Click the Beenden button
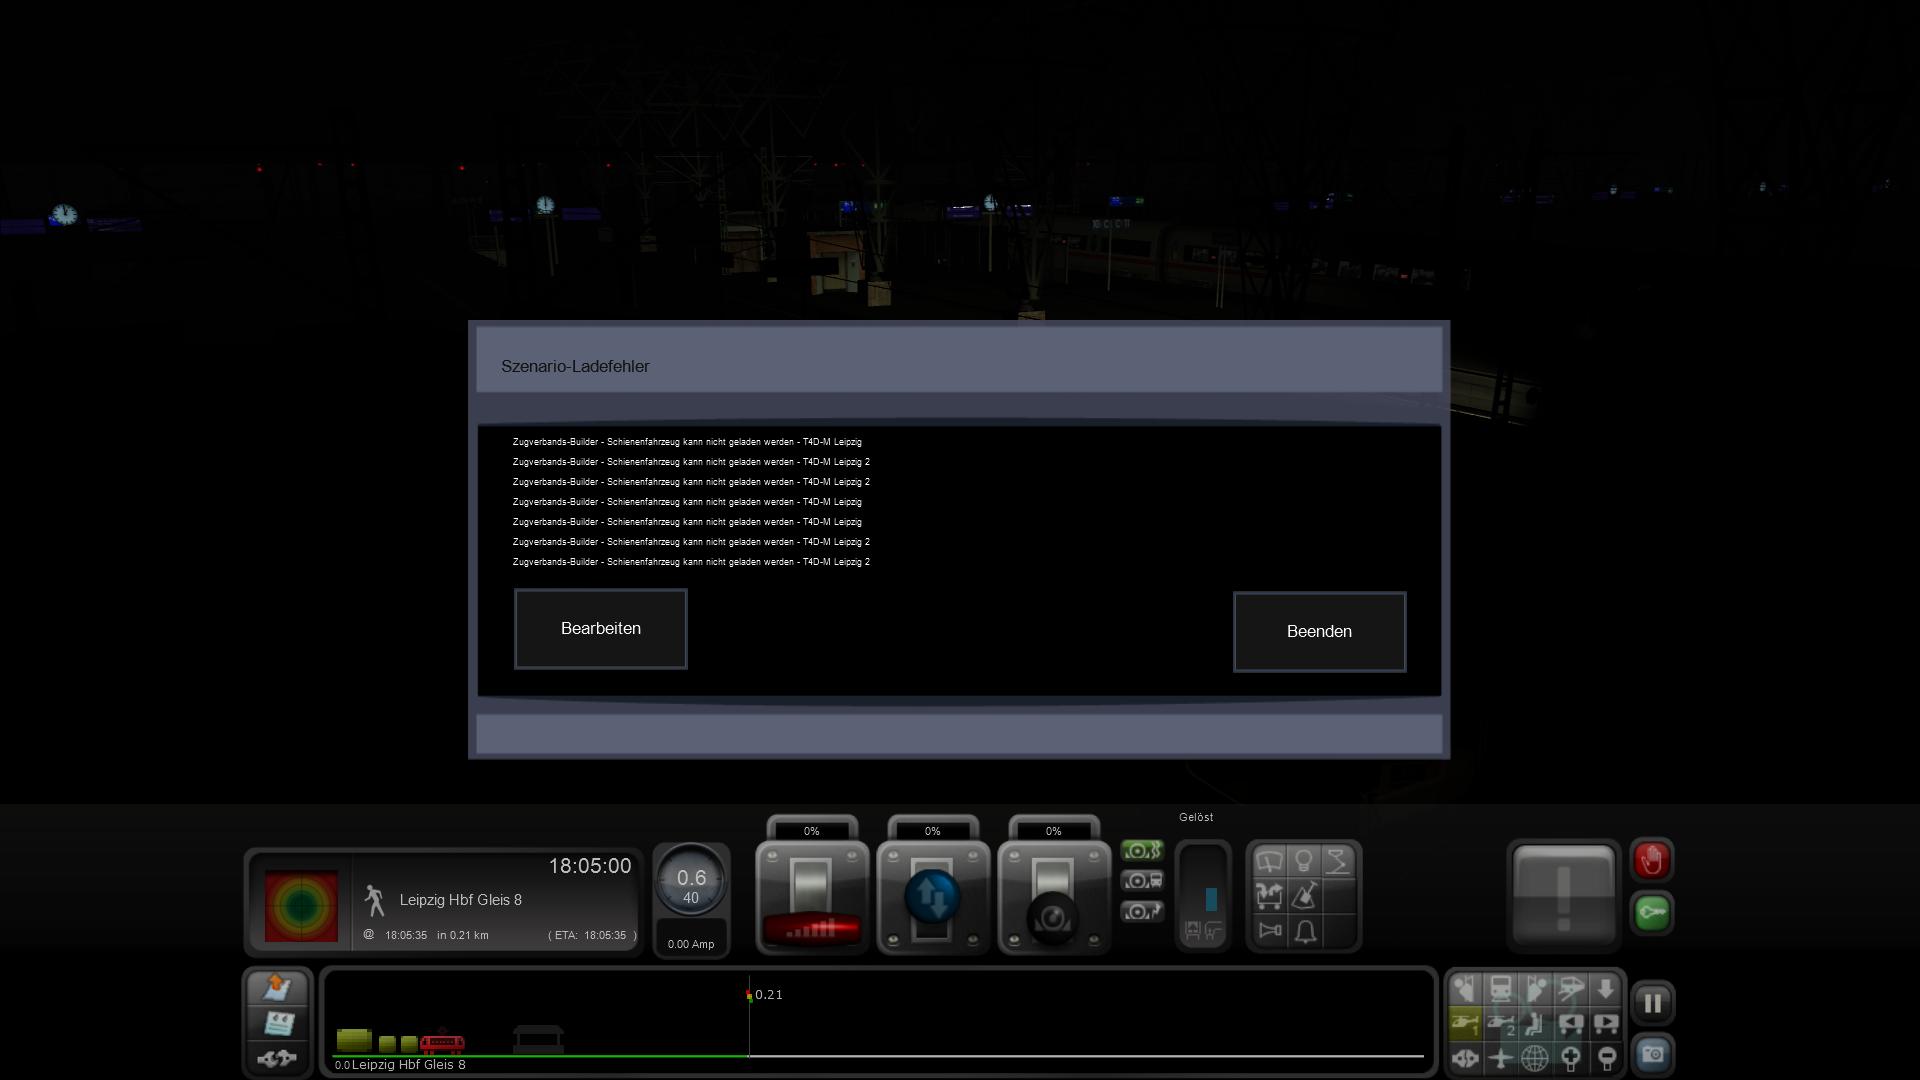The width and height of the screenshot is (1920, 1080). tap(1318, 632)
